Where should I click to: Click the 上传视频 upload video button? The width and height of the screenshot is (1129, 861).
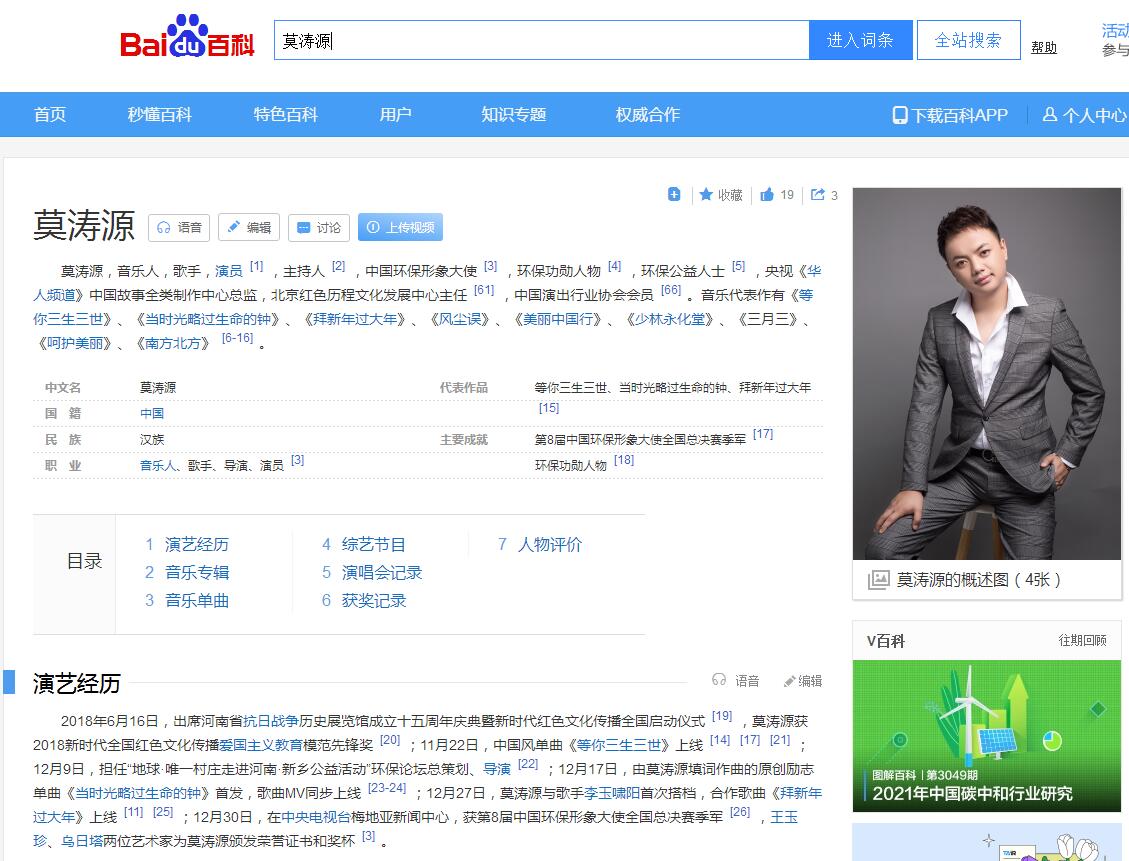(400, 228)
